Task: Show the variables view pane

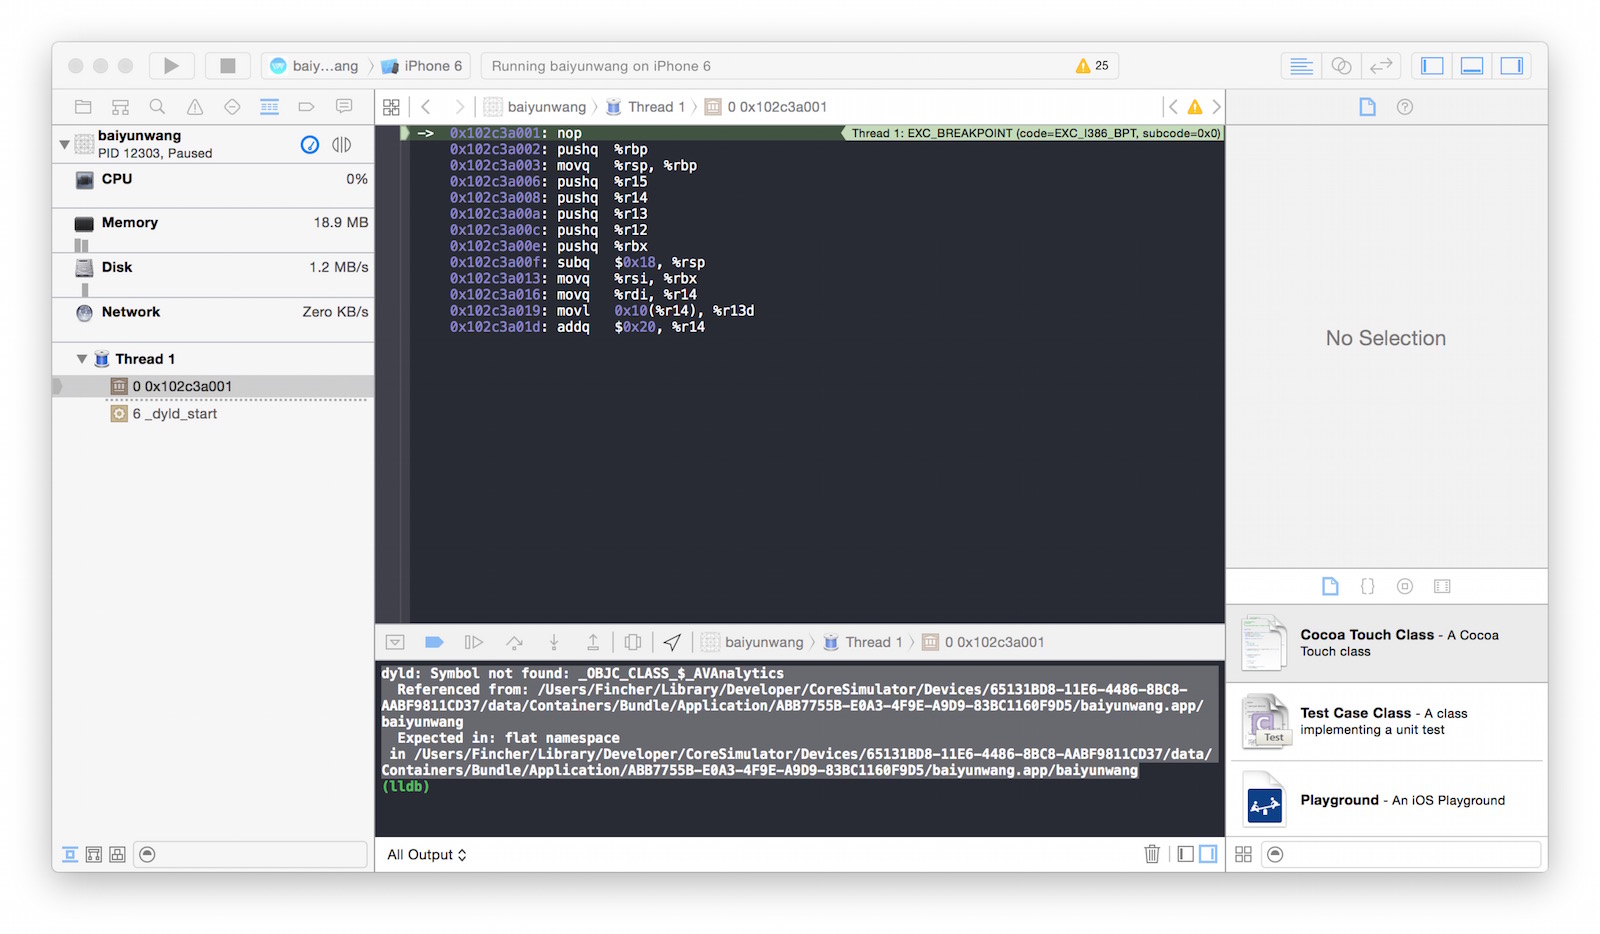Action: (x=1185, y=854)
